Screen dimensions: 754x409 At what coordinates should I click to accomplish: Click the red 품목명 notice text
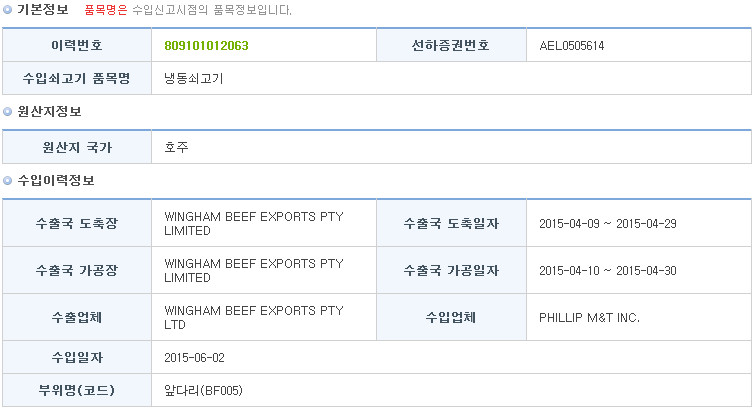106,10
